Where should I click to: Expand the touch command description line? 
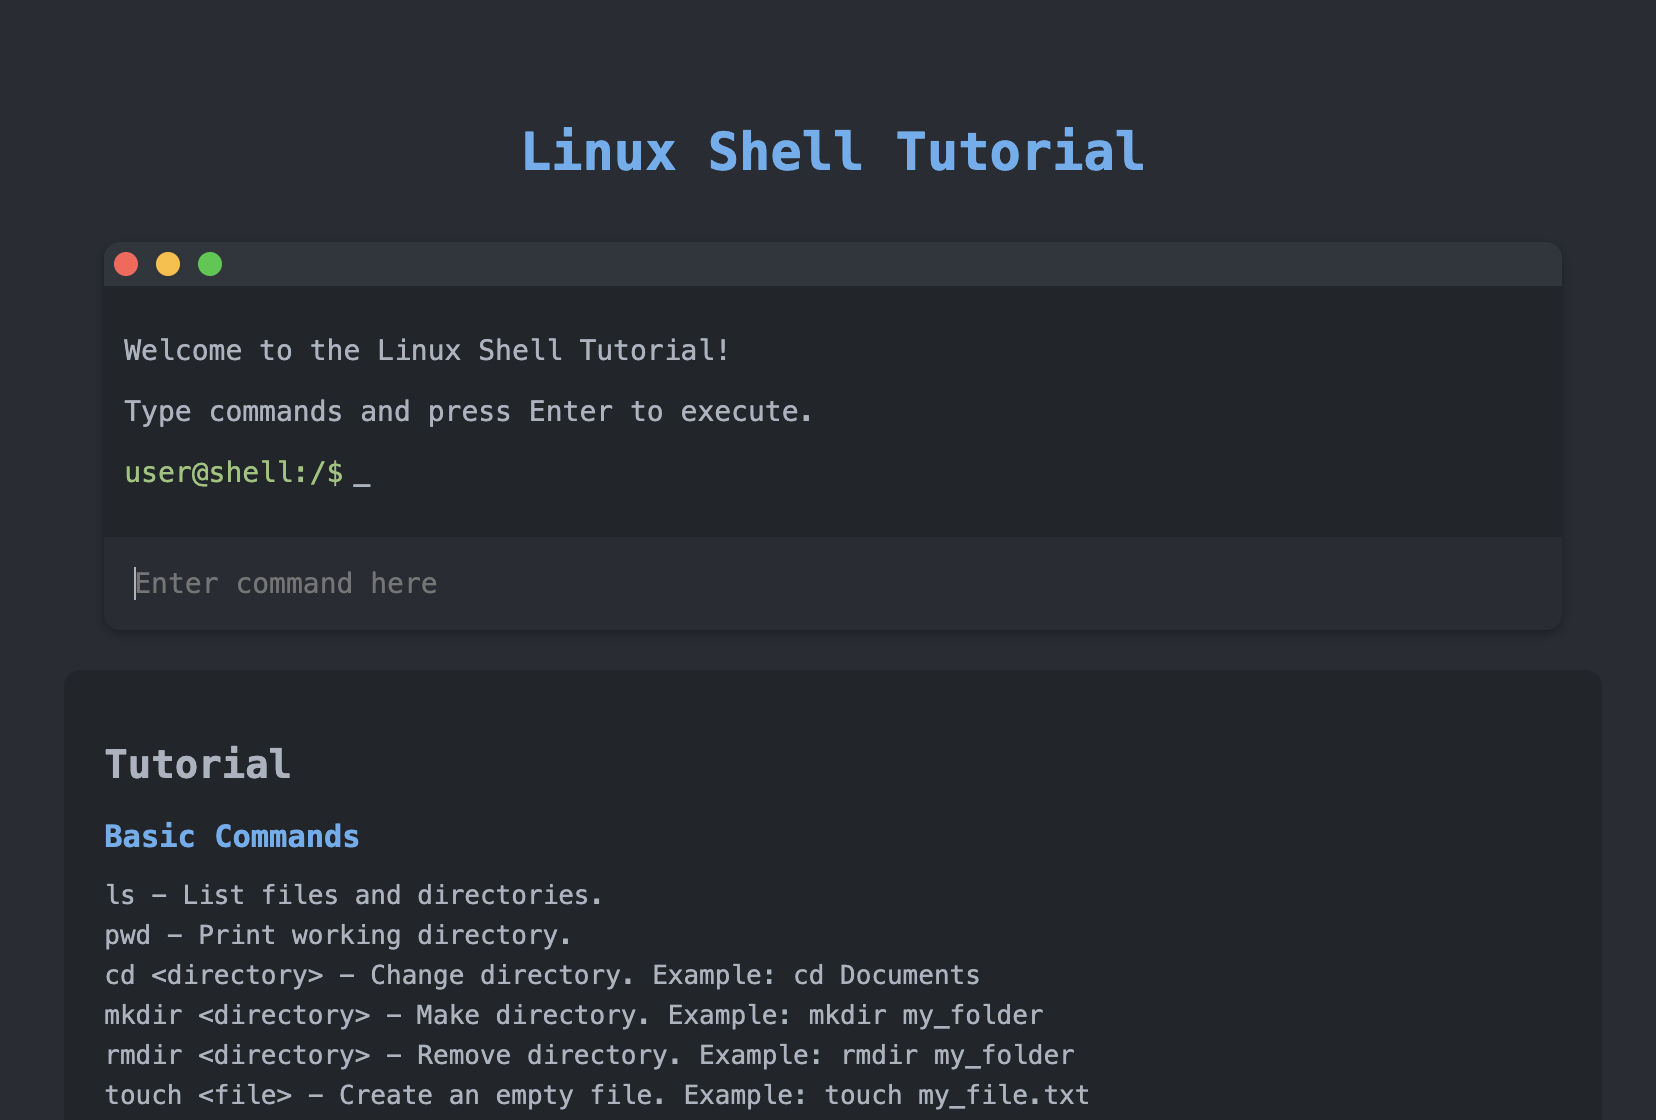coord(596,1094)
